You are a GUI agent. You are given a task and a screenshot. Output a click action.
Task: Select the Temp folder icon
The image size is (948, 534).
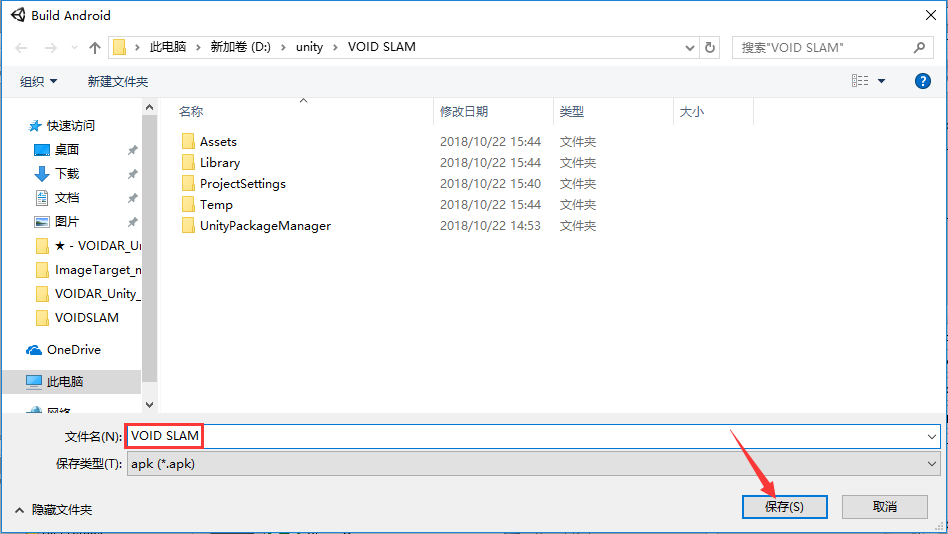[188, 204]
